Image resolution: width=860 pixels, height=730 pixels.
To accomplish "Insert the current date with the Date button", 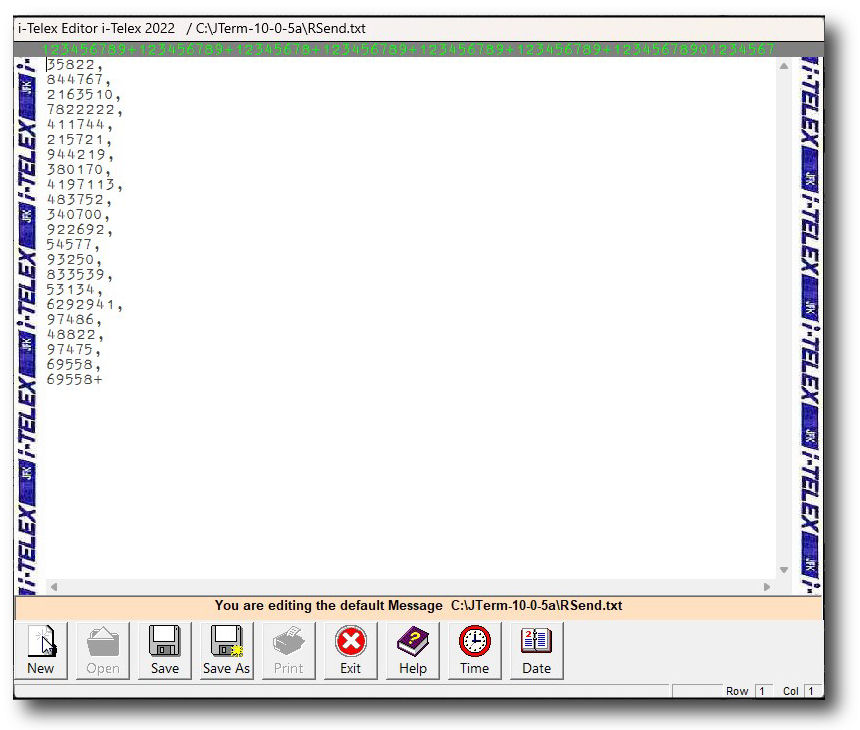I will (x=536, y=650).
